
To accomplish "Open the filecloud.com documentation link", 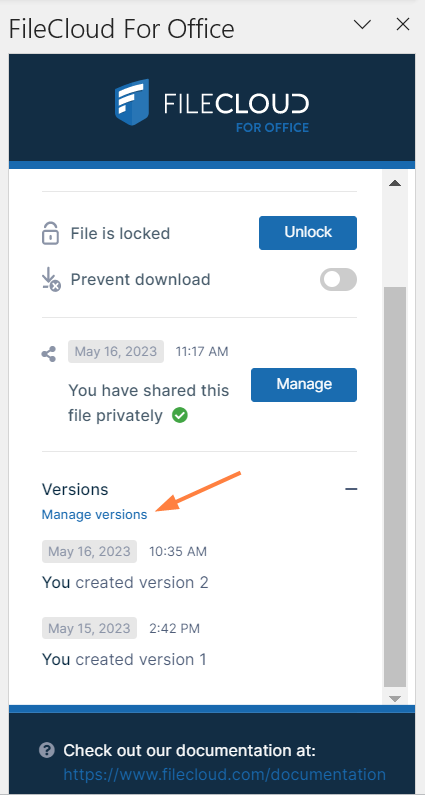I will [224, 775].
